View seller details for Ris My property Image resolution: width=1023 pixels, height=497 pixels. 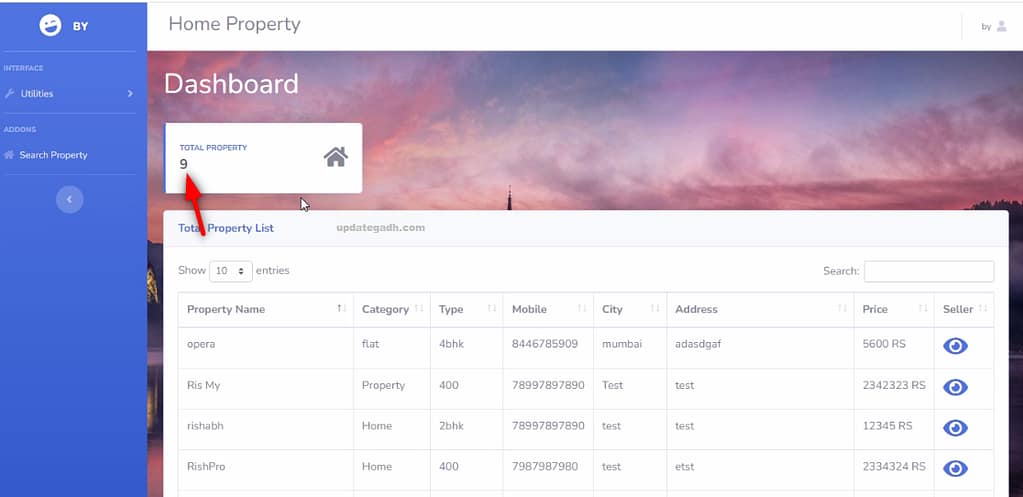(x=955, y=387)
